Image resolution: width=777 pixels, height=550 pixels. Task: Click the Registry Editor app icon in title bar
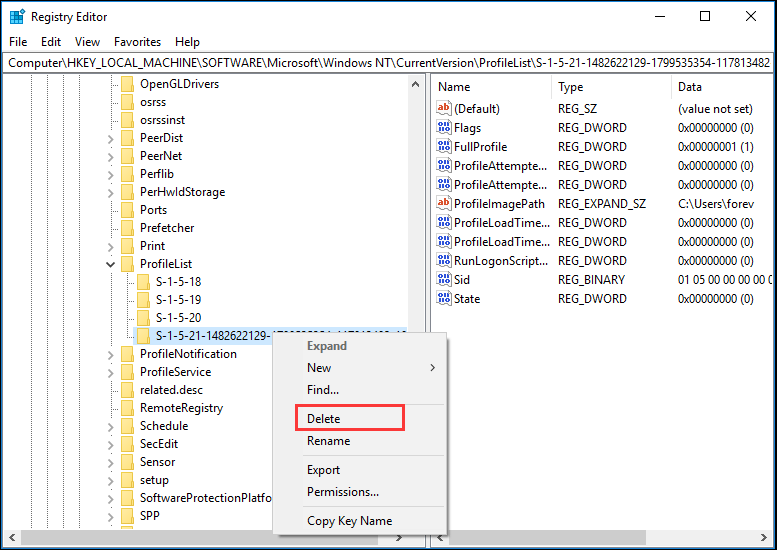[x=17, y=17]
